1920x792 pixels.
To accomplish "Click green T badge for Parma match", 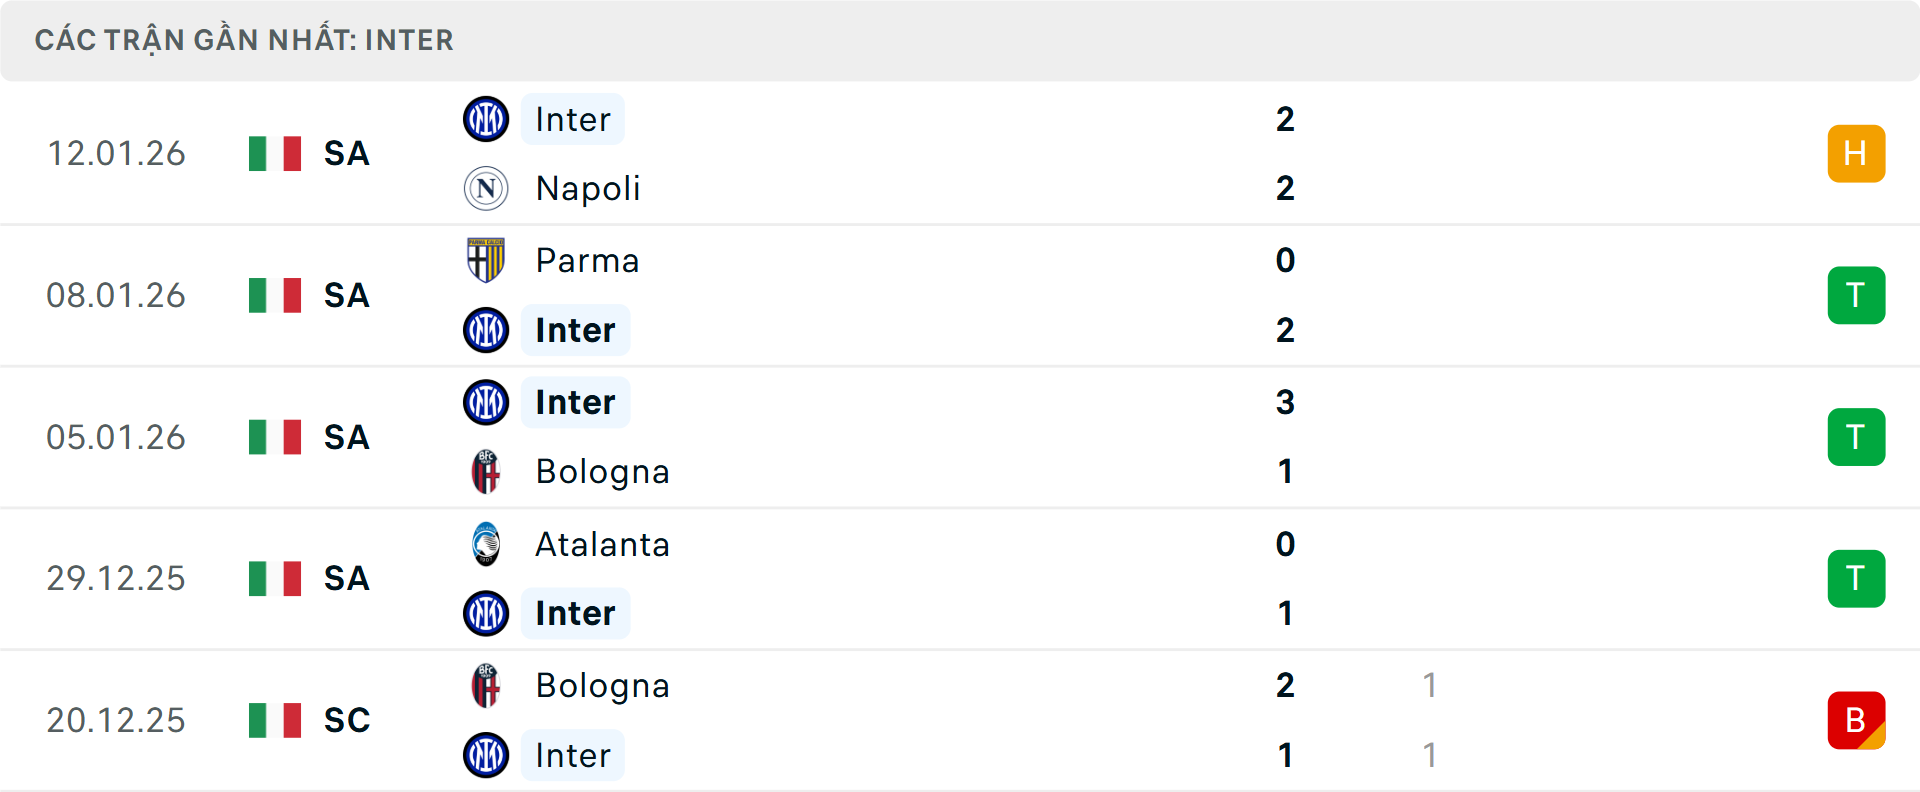I will [1856, 295].
